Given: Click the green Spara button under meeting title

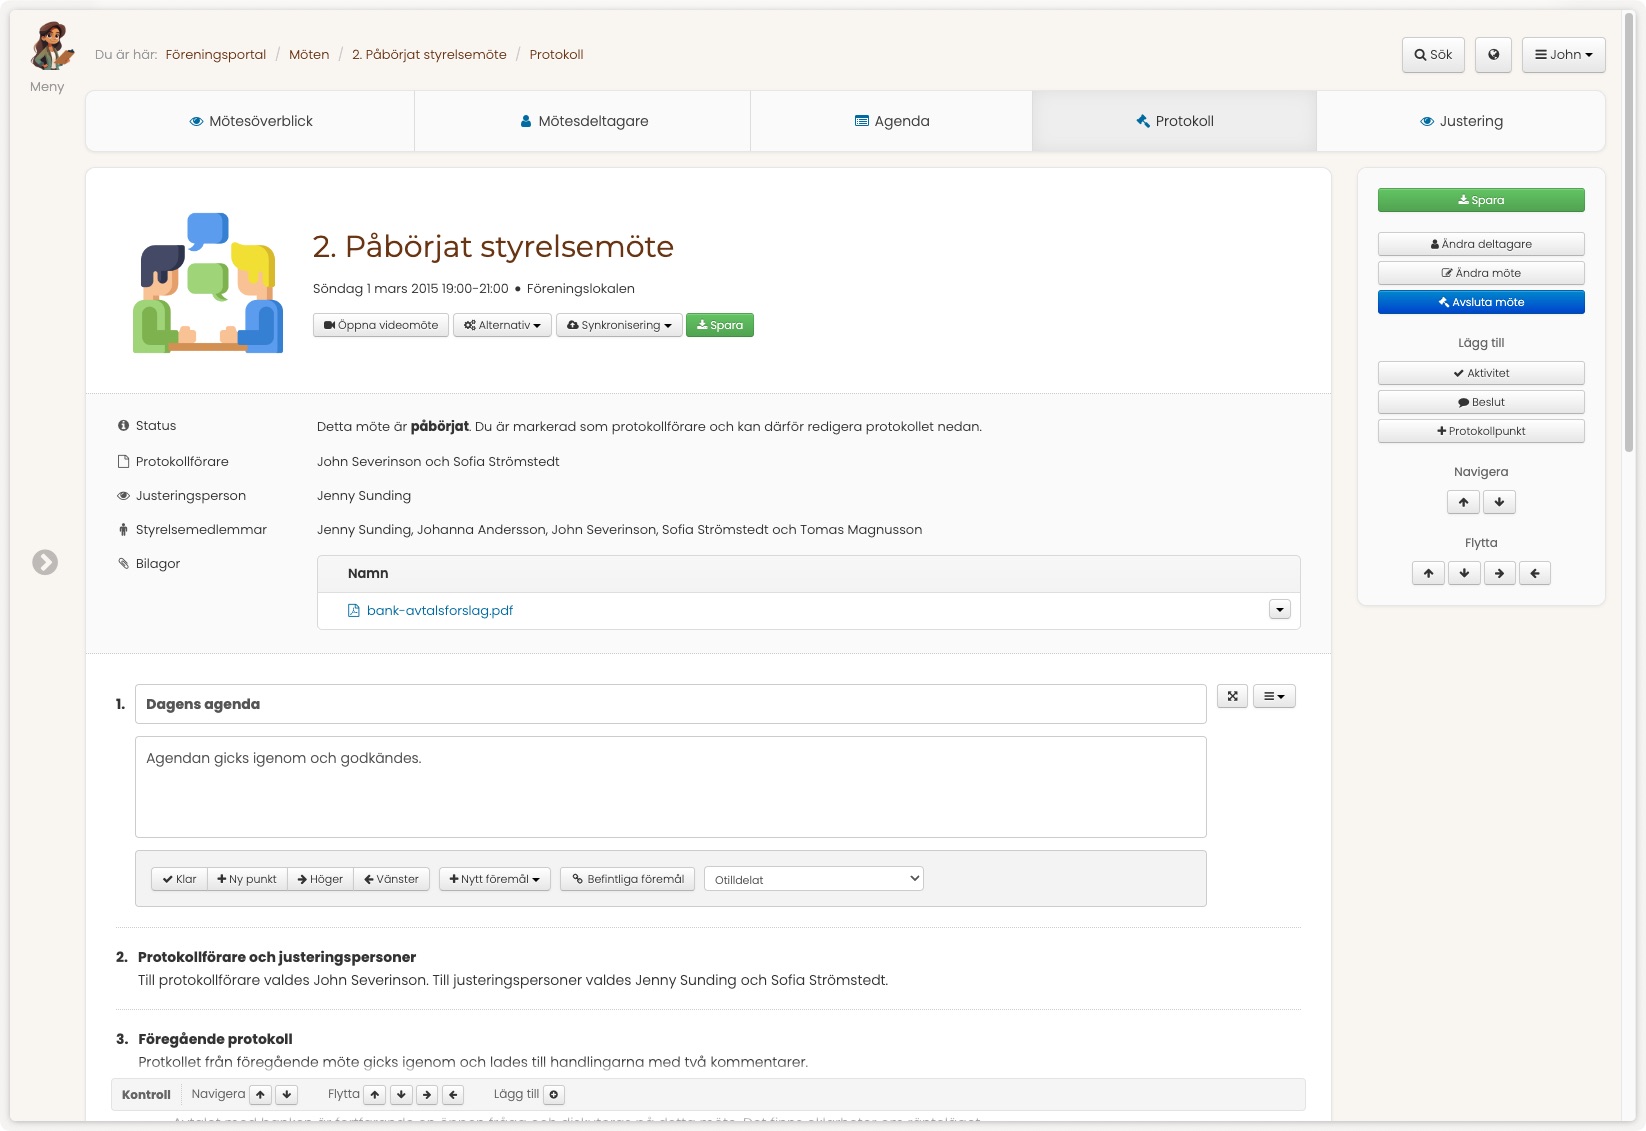Looking at the screenshot, I should tap(720, 325).
